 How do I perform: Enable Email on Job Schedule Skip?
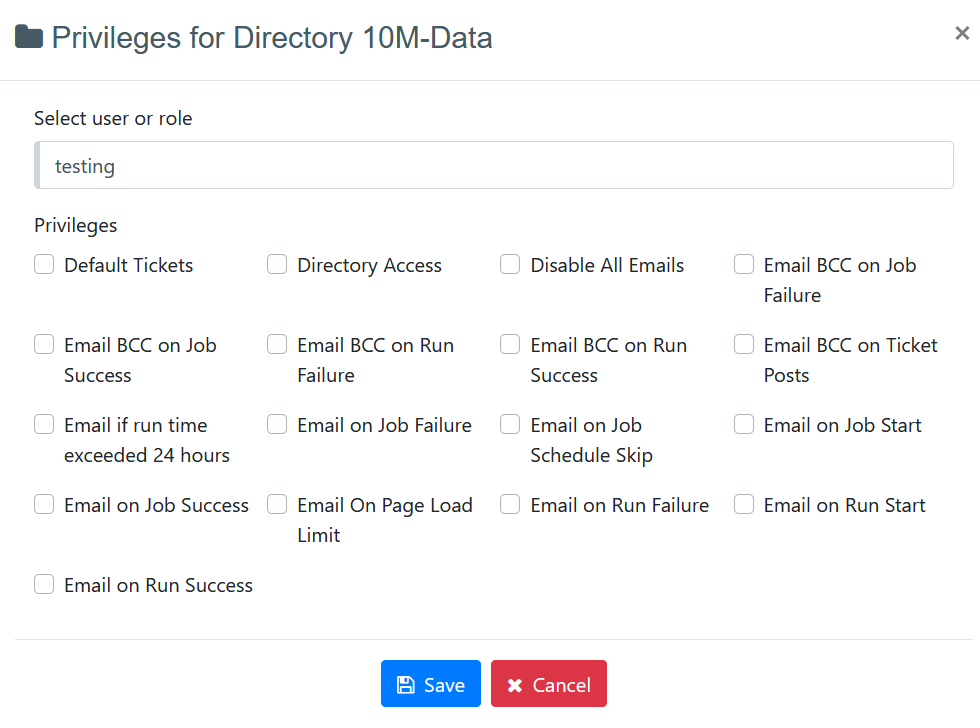tap(510, 425)
